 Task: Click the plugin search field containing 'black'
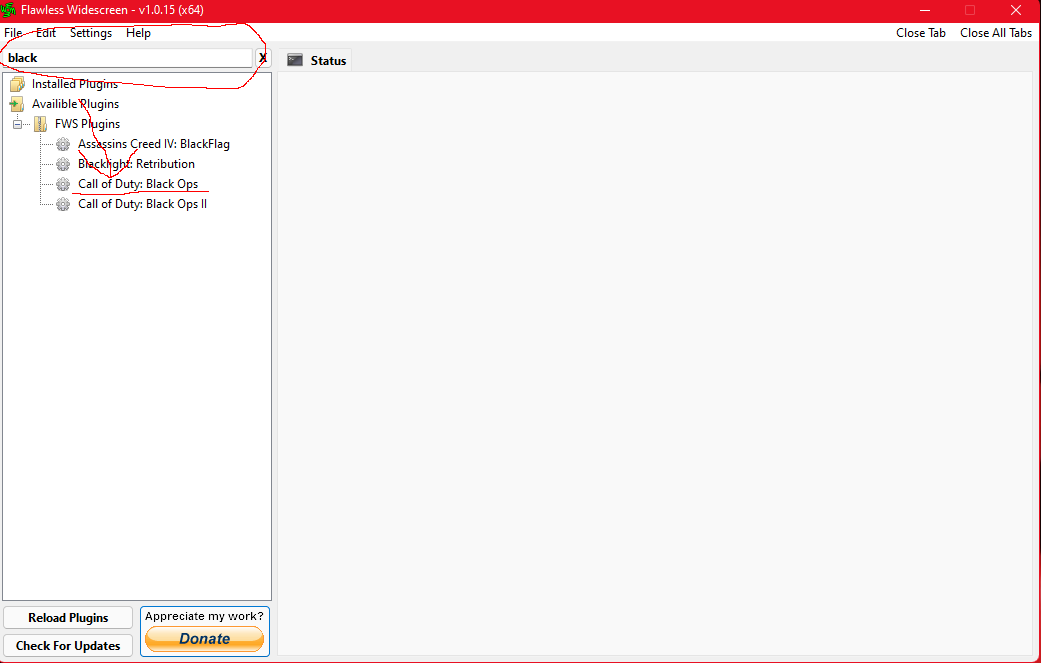coord(127,58)
